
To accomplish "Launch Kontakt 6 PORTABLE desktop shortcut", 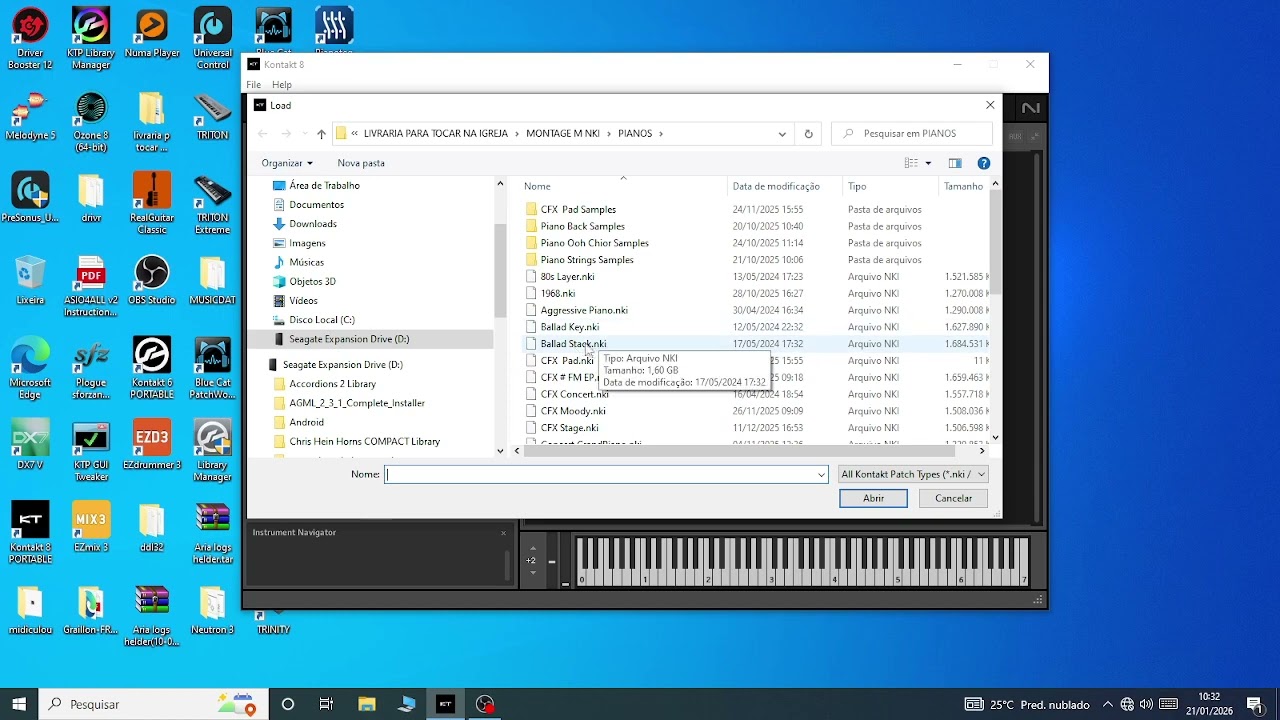I will click(x=152, y=369).
